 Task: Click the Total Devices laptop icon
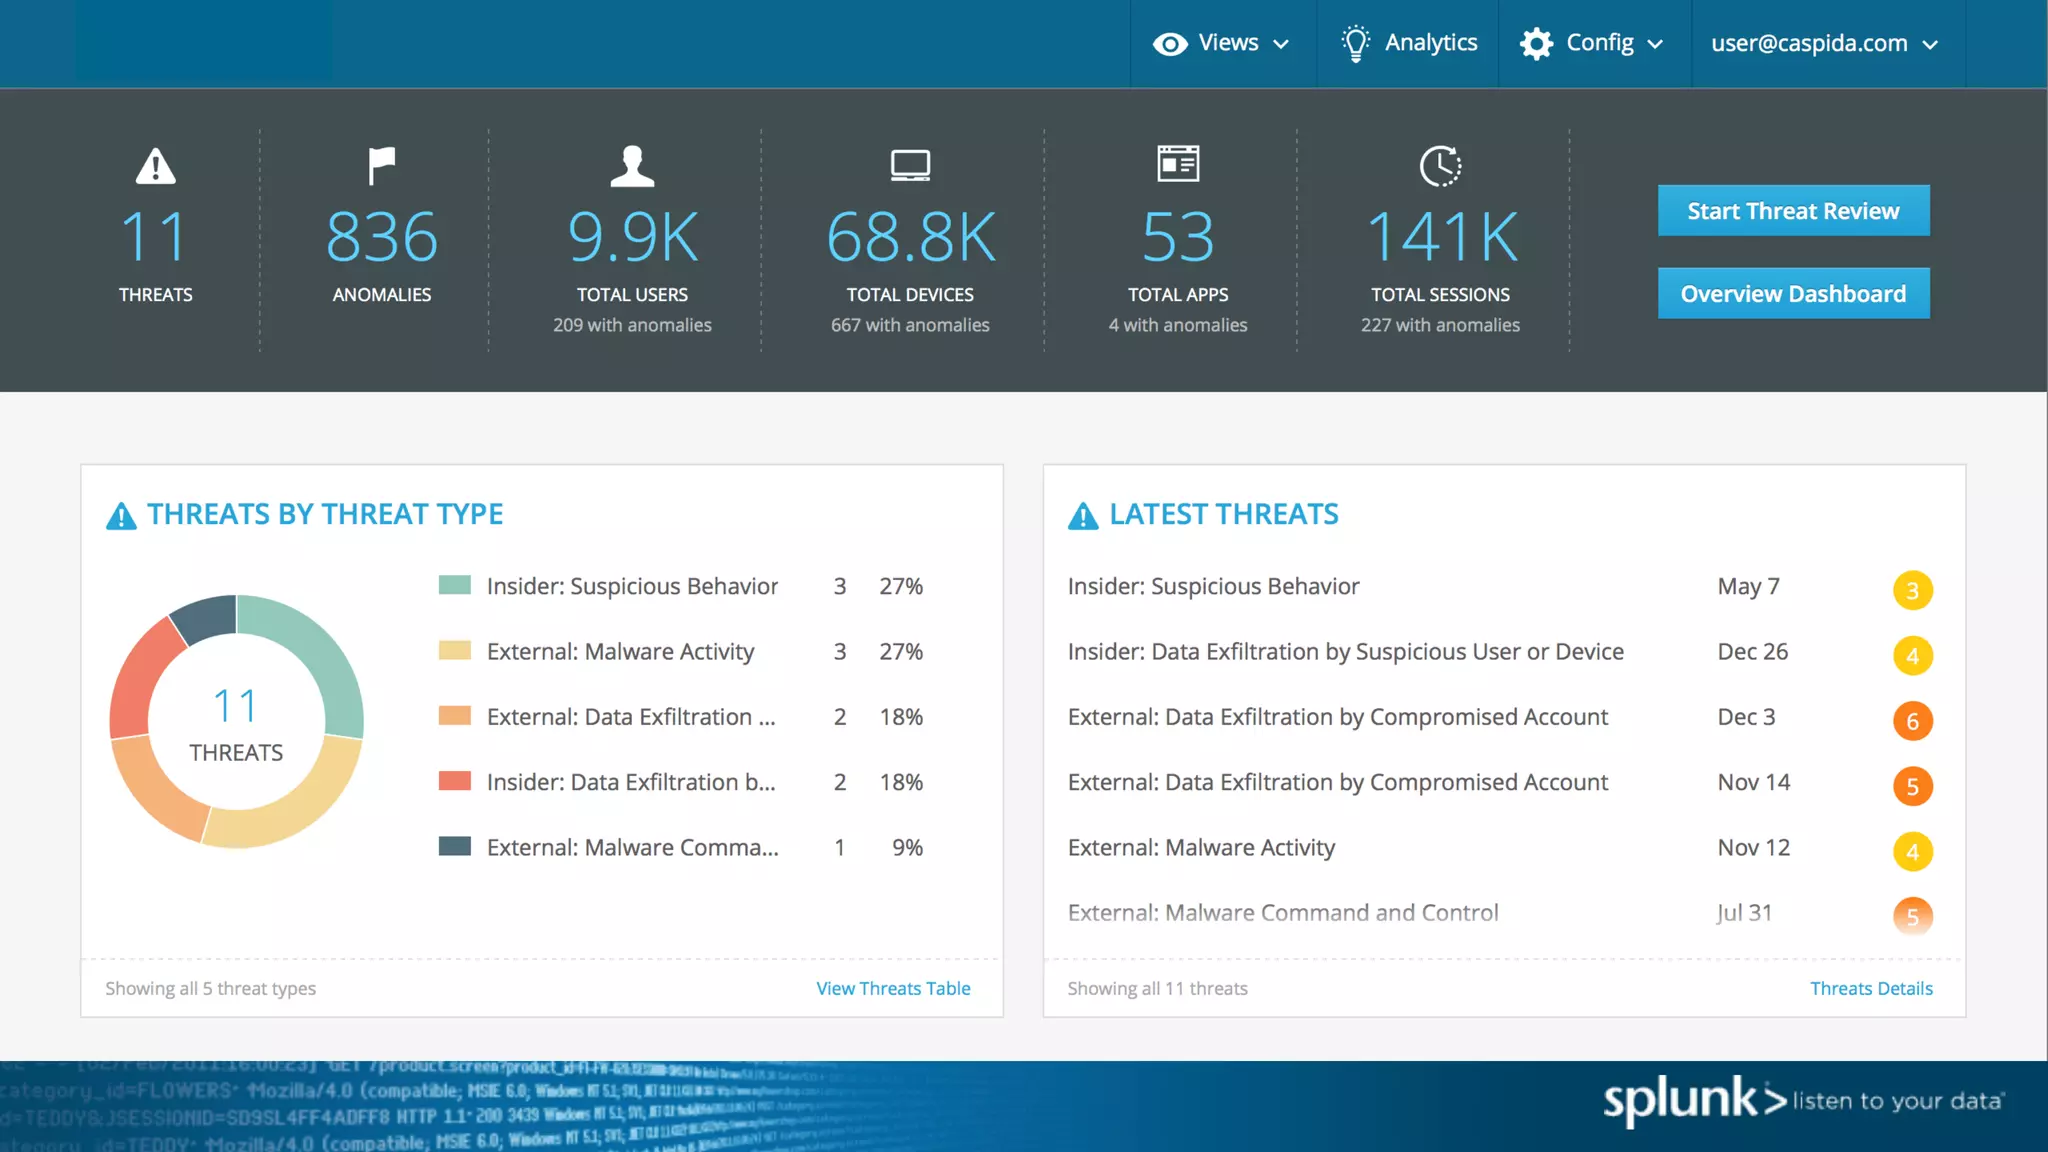point(910,166)
